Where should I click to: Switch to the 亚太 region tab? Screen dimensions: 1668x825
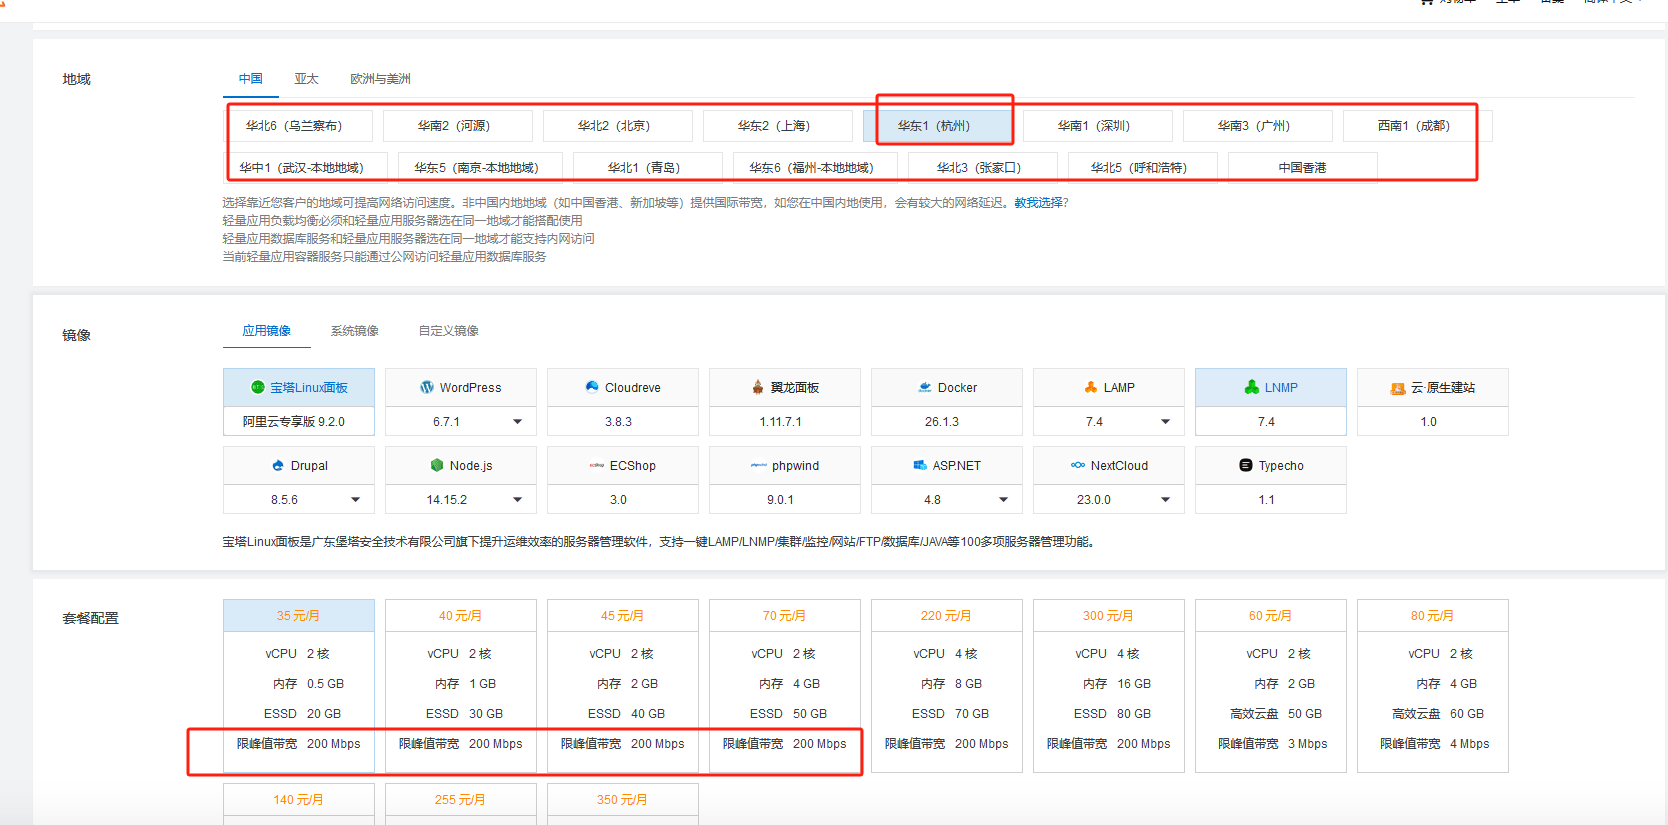[x=306, y=79]
